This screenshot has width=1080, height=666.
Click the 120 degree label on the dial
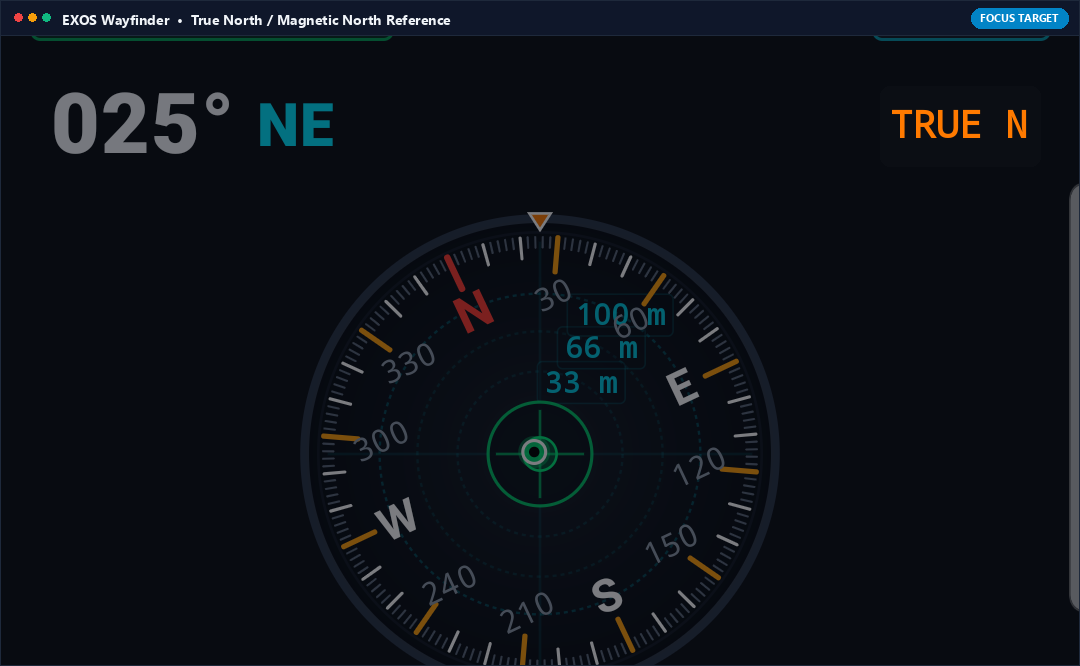699,466
